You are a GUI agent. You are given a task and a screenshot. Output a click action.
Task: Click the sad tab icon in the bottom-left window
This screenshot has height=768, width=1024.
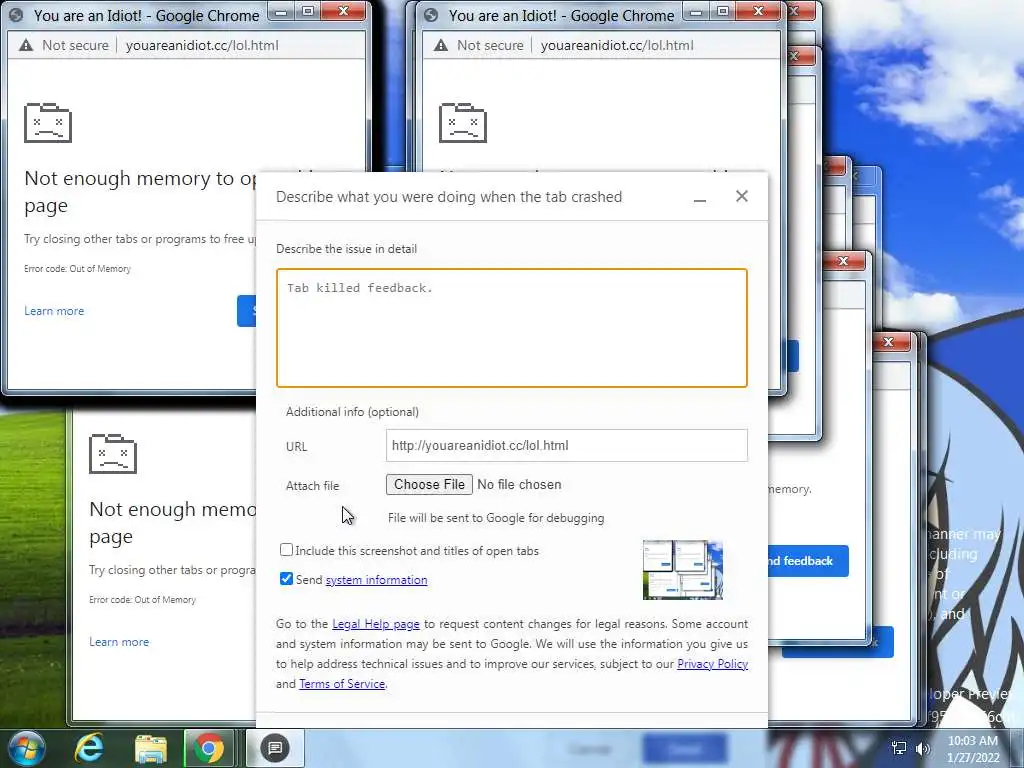click(x=113, y=453)
